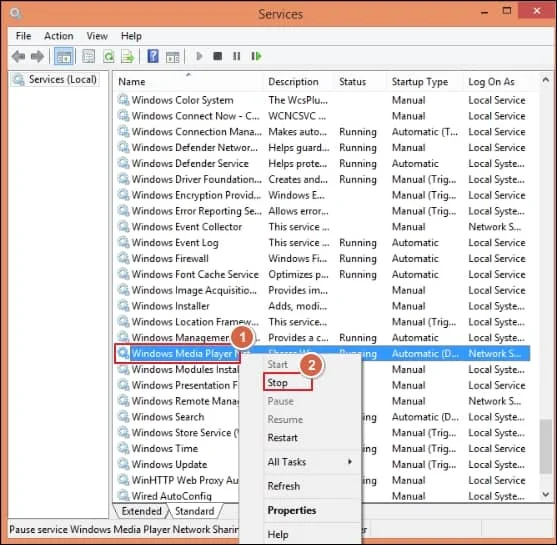557x545 pixels.
Task: Click the Pause Service toolbar icon
Action: click(x=237, y=56)
